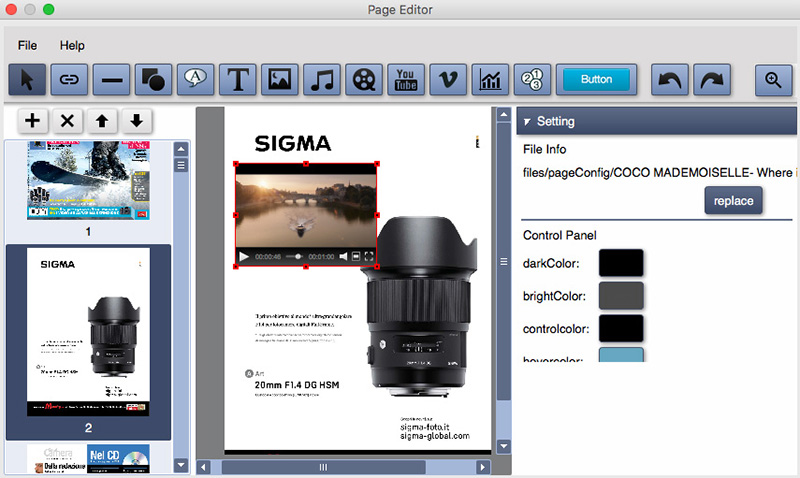Click the canvas horizontal scrollbar thumb
This screenshot has height=478, width=800.
pos(323,467)
